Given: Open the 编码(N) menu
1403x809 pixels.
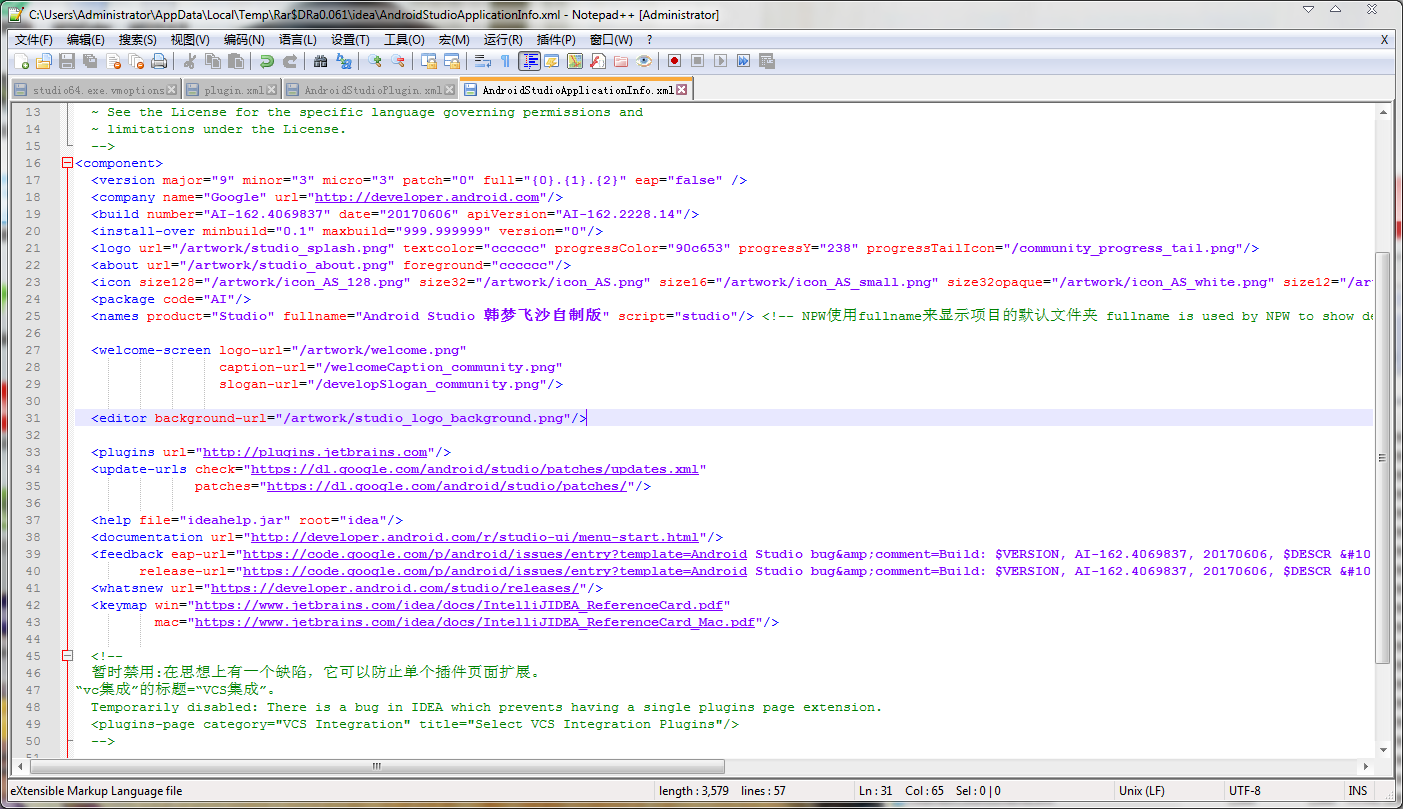Looking at the screenshot, I should [244, 40].
